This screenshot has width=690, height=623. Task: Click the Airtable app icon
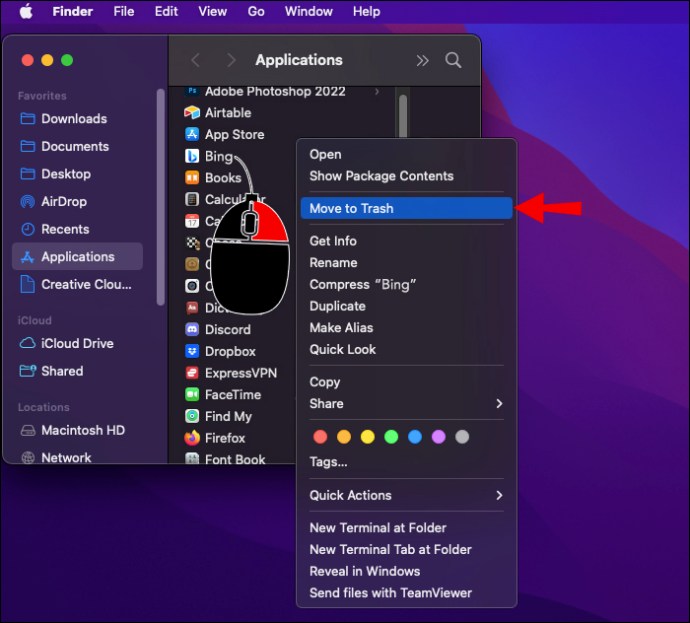pyautogui.click(x=192, y=113)
